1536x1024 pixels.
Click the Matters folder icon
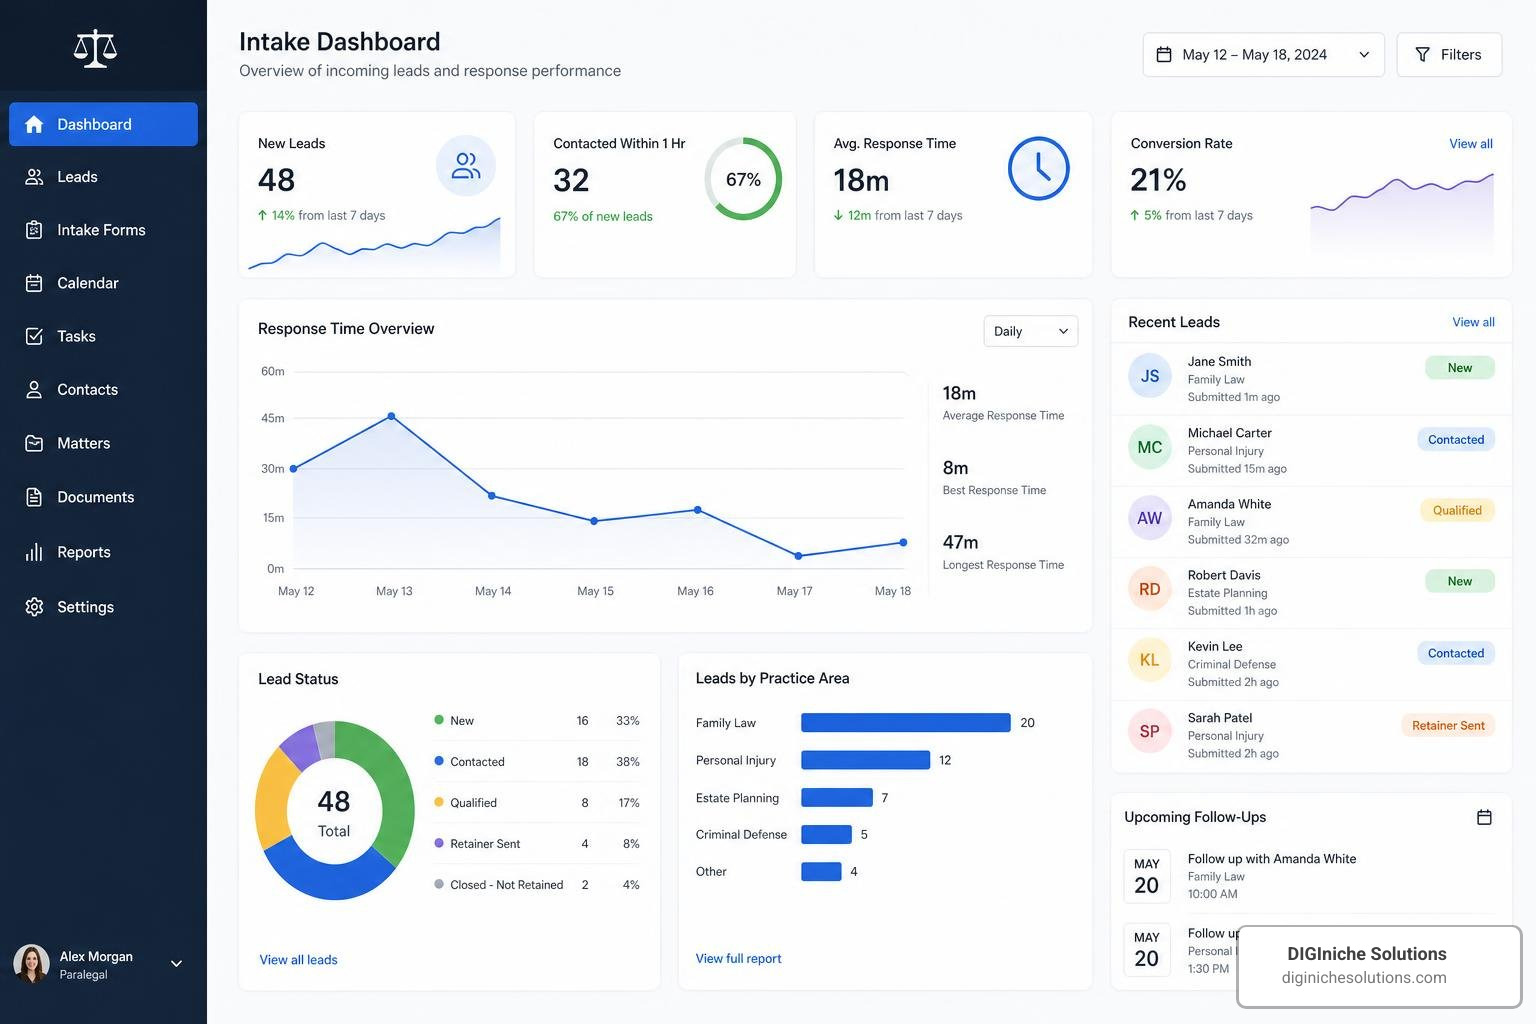pos(34,443)
